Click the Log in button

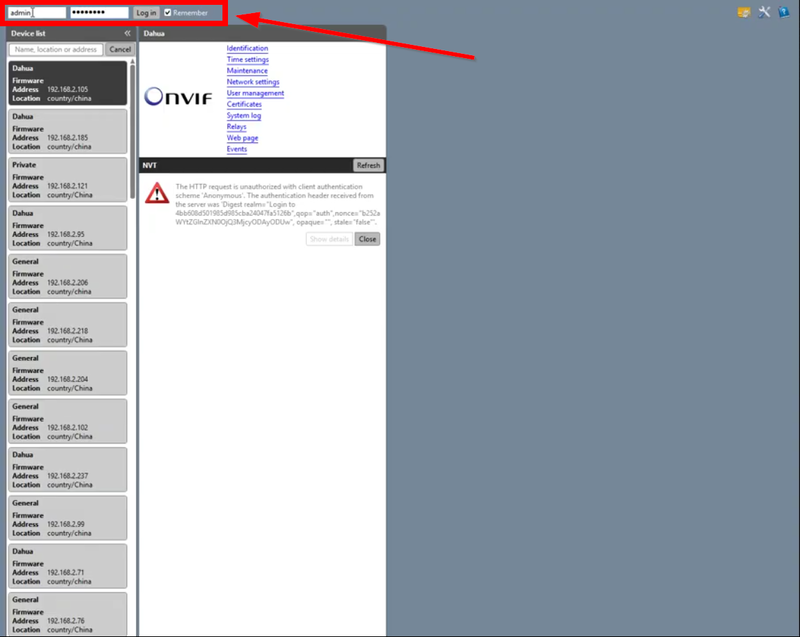tap(146, 13)
